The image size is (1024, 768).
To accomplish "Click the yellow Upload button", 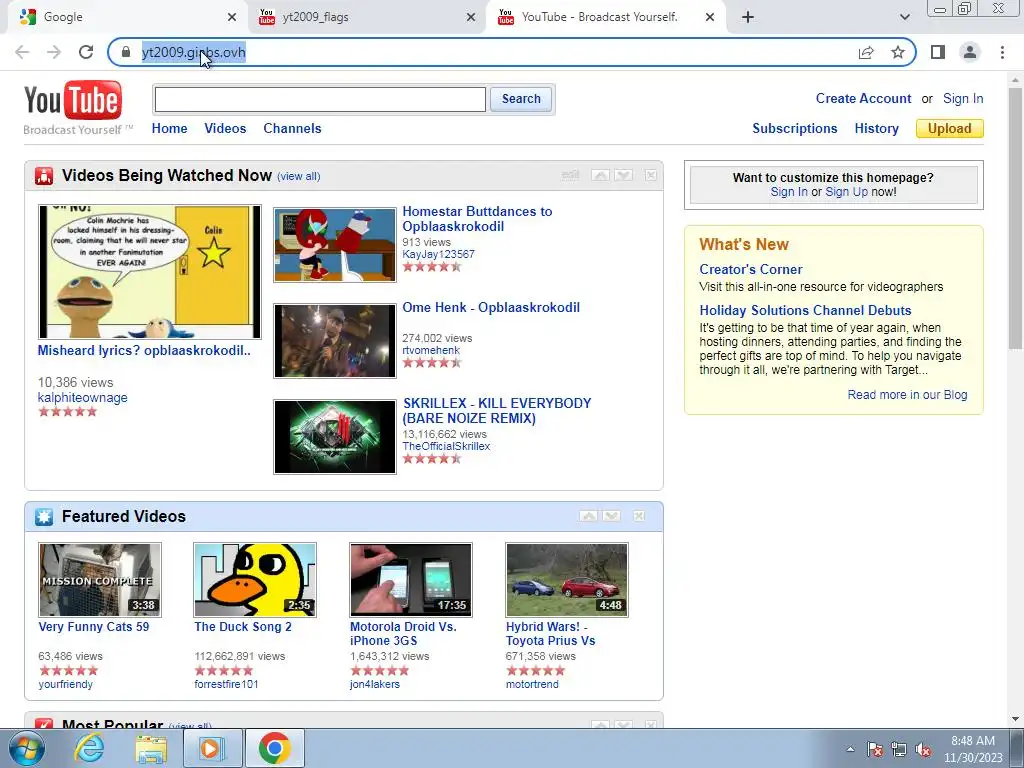I will click(x=950, y=129).
